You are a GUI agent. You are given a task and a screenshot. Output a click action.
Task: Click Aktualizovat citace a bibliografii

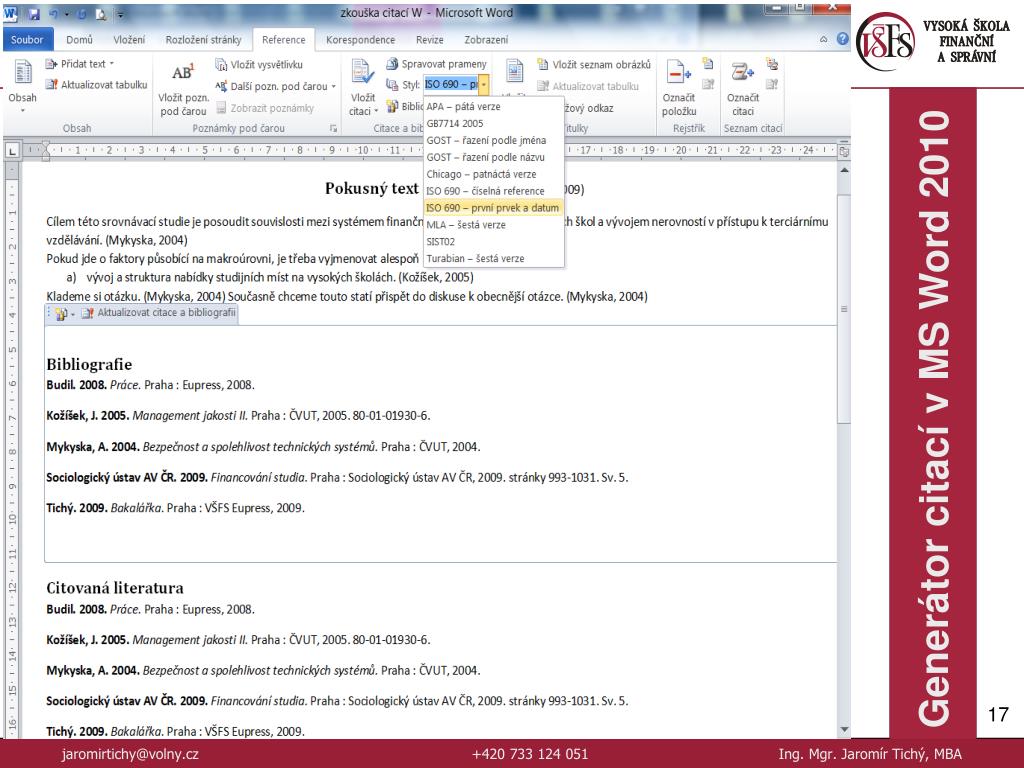tap(159, 313)
